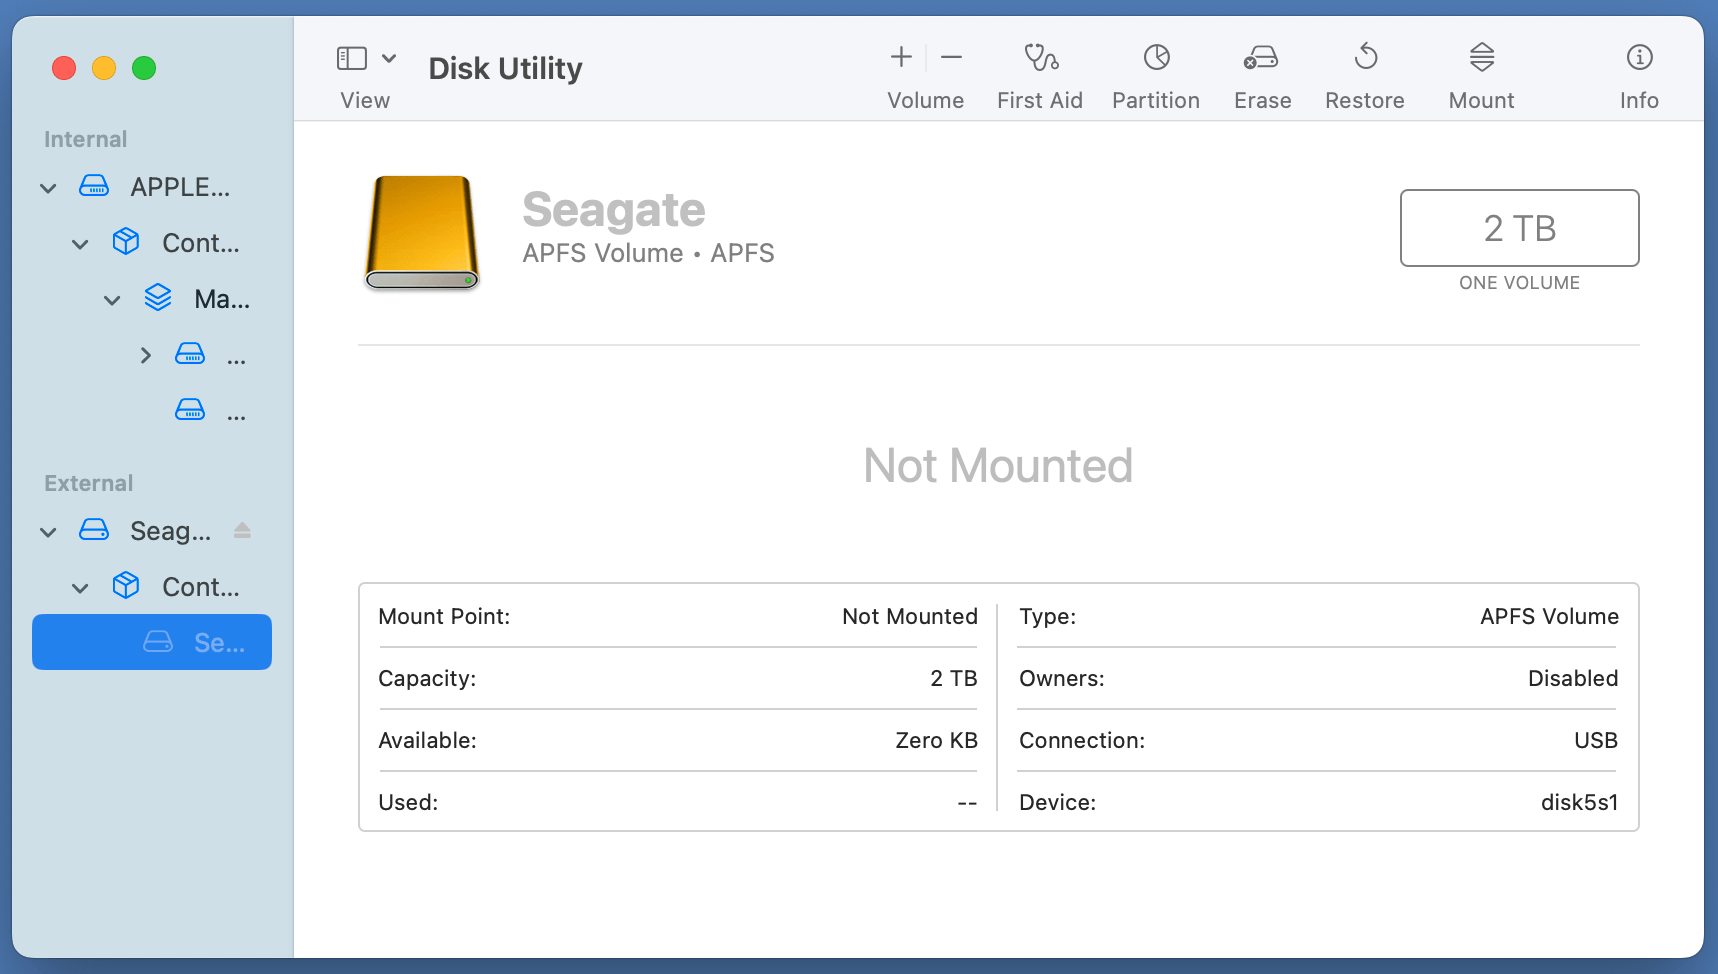Select the internal Container in the sidebar

coord(200,242)
